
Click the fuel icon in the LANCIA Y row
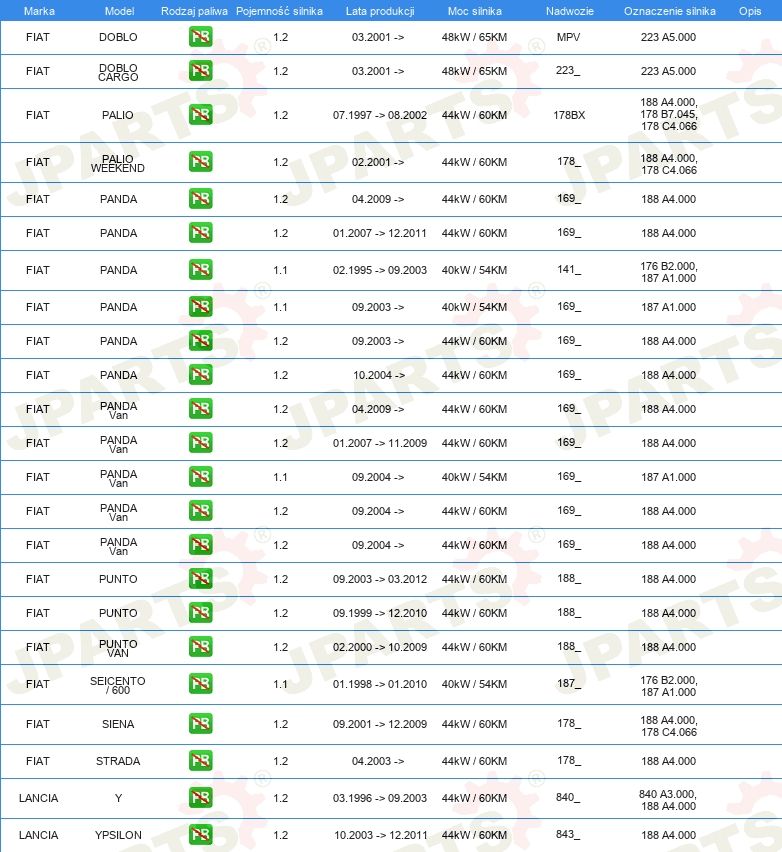click(x=201, y=798)
